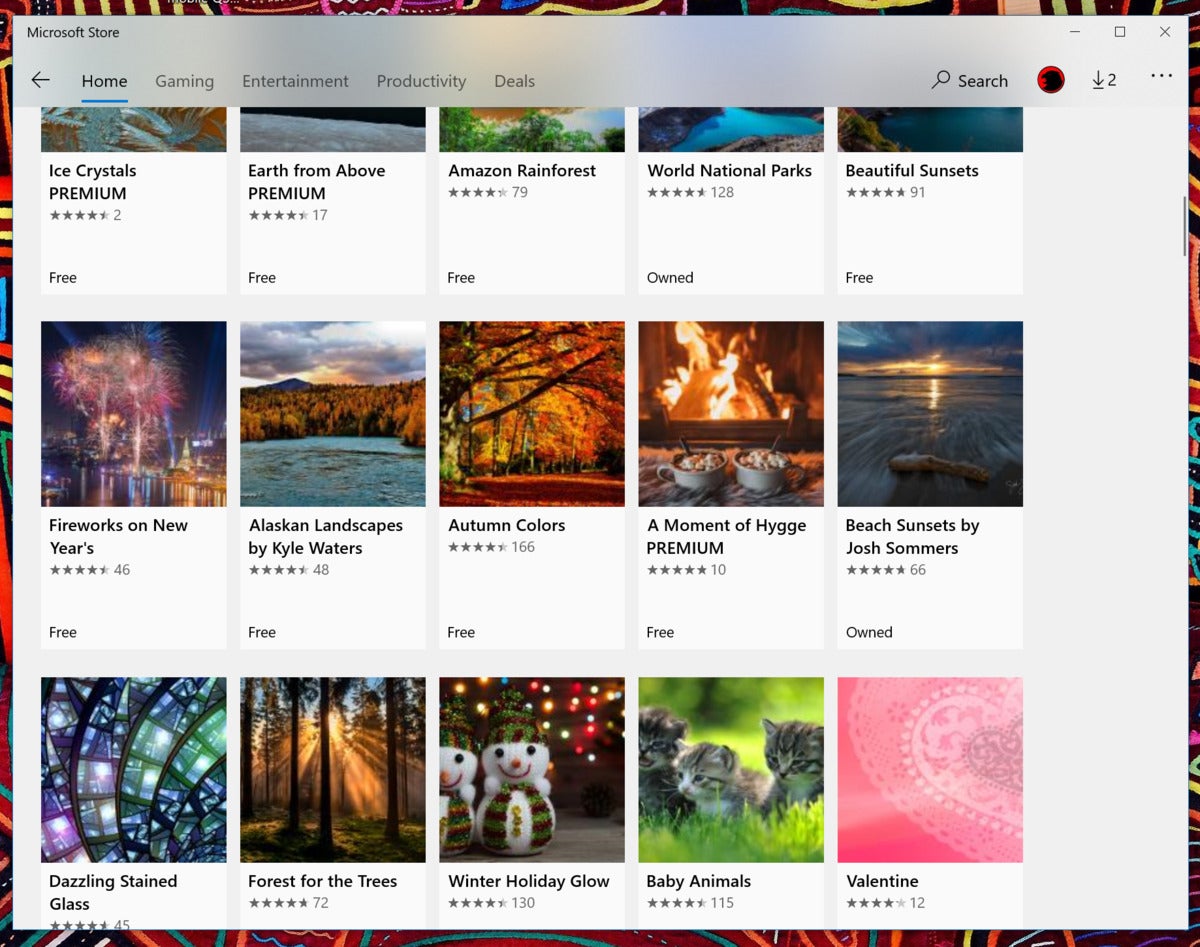Switch to the Gaming tab
Screen dimensions: 1200x947
pos(184,81)
